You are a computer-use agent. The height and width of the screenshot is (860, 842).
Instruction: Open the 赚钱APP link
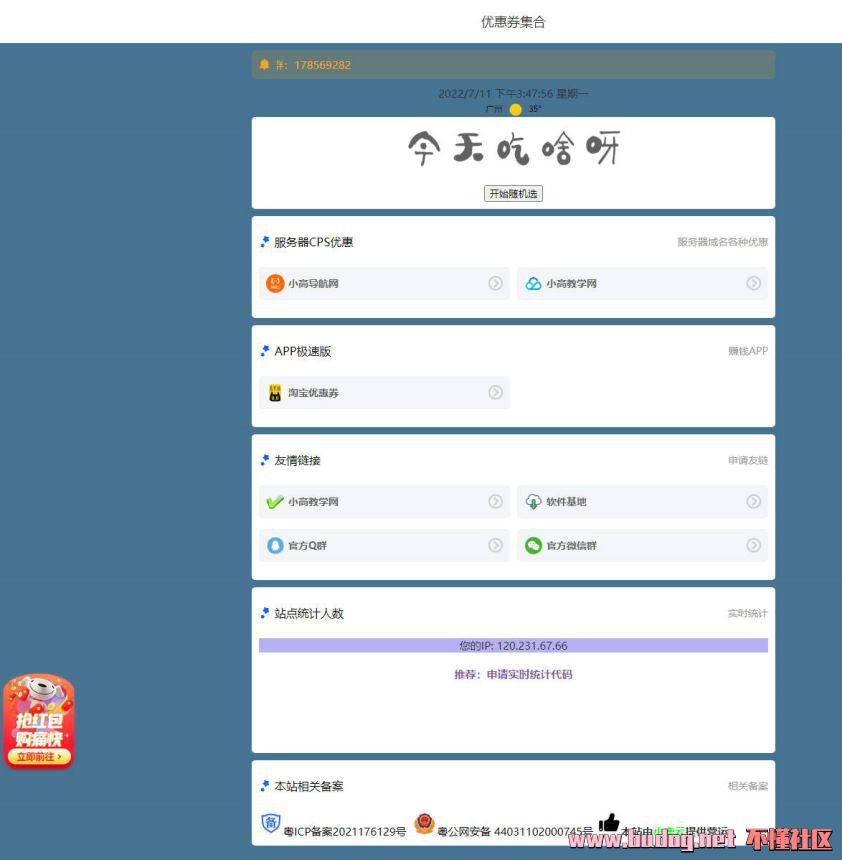[747, 352]
